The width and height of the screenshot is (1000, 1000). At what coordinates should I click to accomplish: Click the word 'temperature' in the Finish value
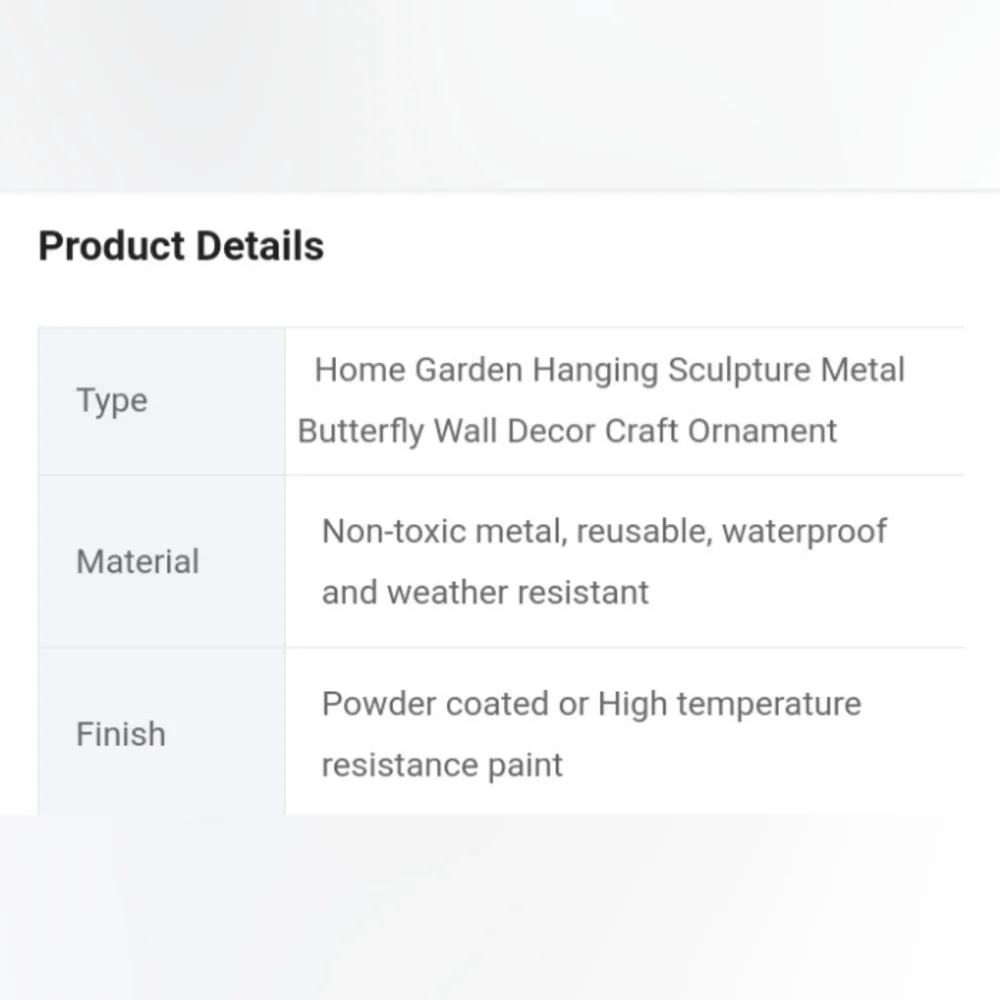click(x=768, y=705)
